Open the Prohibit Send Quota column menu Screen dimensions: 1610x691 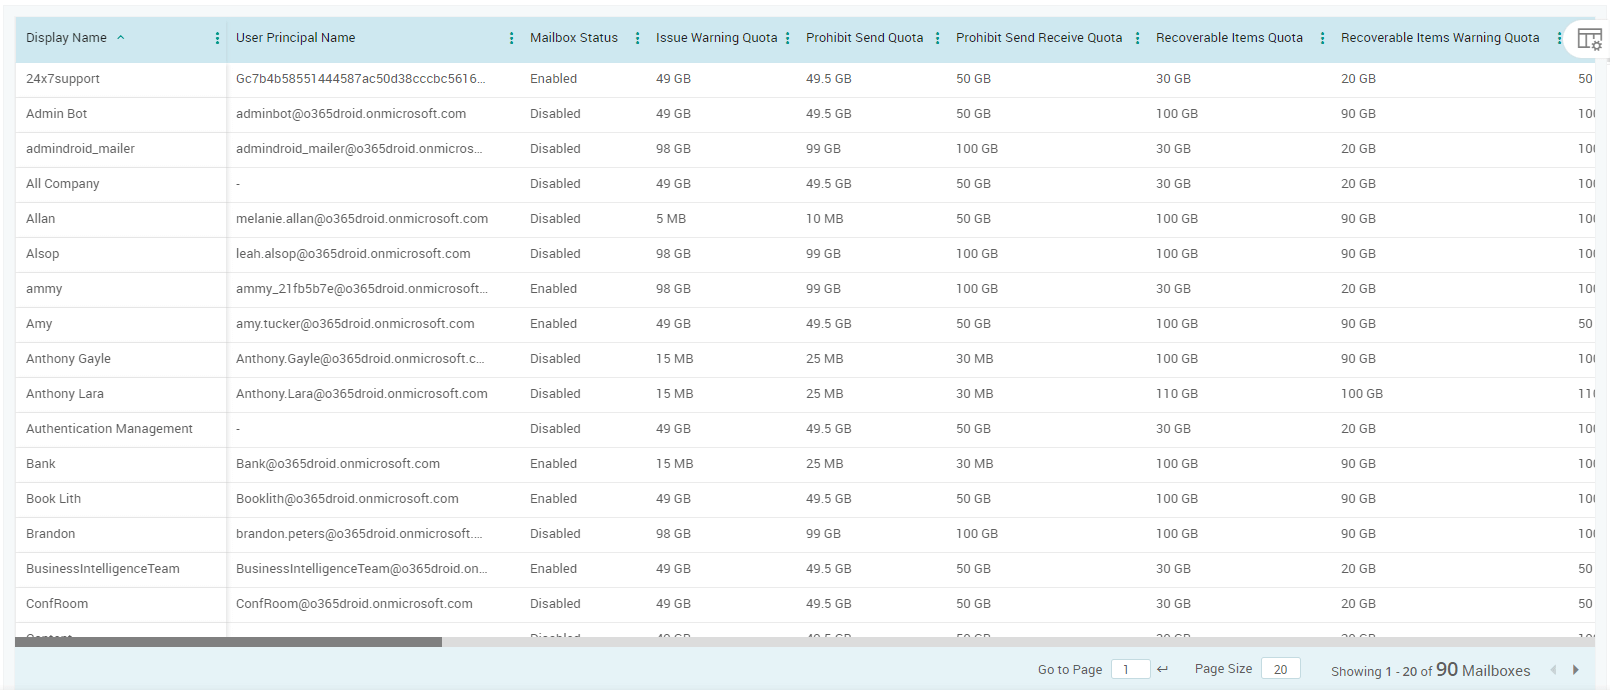(937, 38)
